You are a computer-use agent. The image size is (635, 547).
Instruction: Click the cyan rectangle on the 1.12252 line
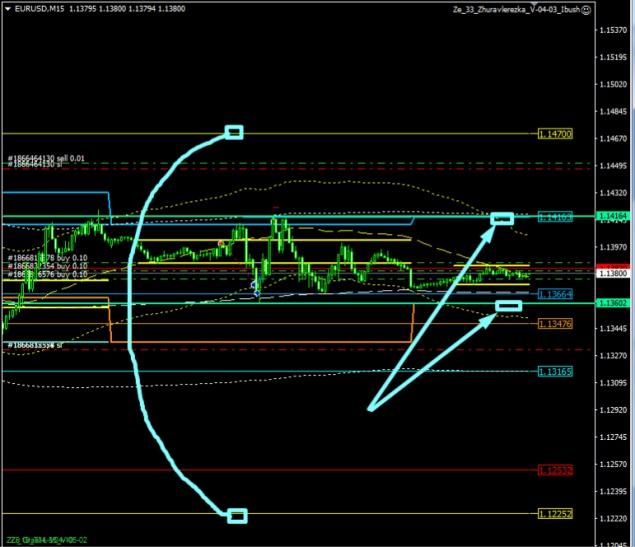236,516
